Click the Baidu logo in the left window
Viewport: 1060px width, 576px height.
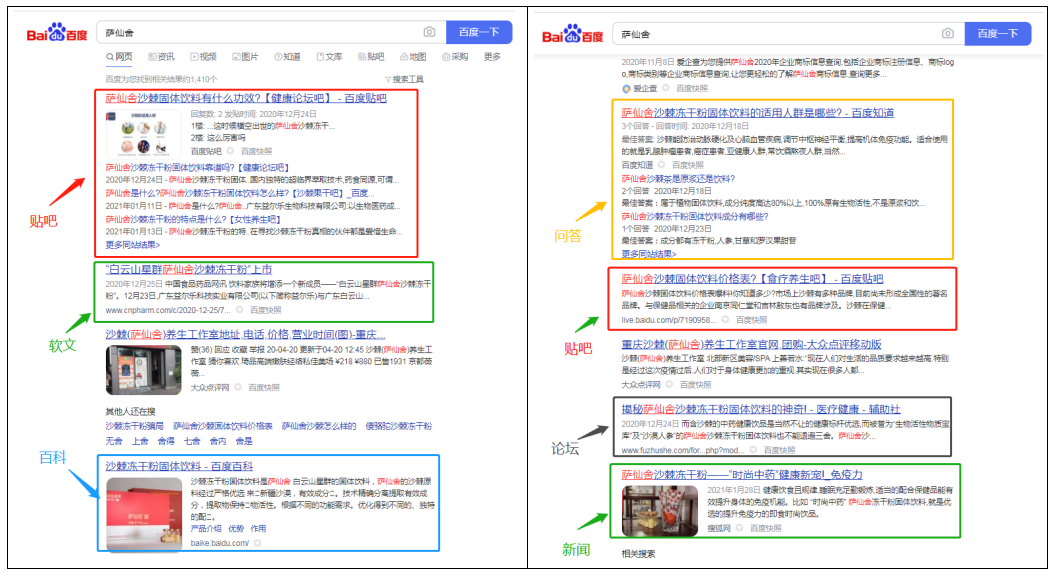57,32
